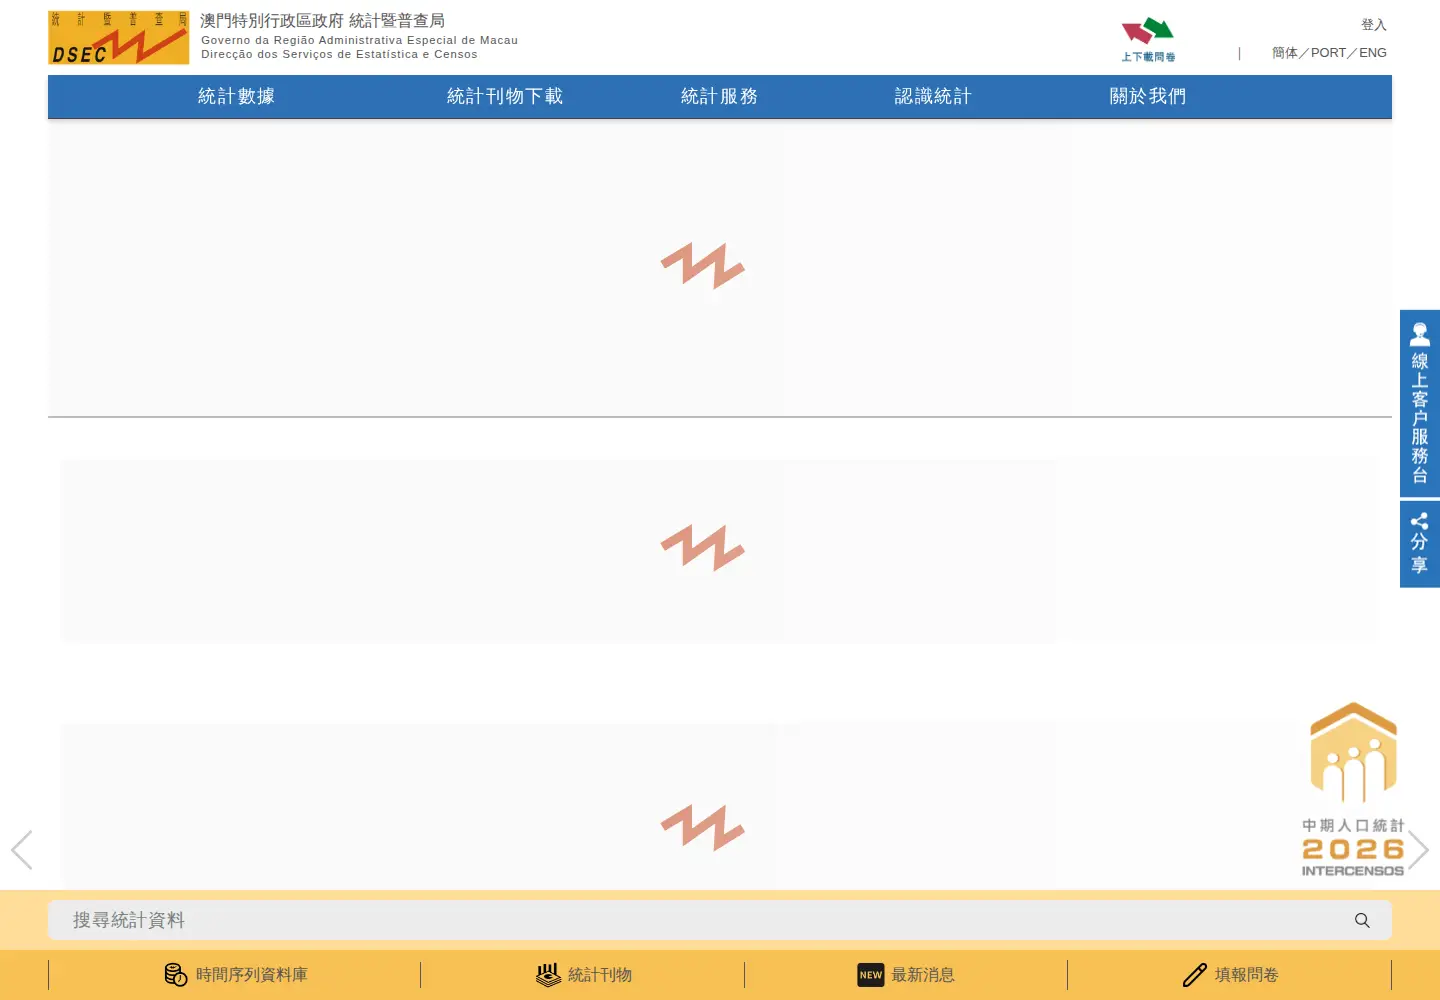Open the 填報問卷 link text
The width and height of the screenshot is (1440, 1000).
point(1247,975)
